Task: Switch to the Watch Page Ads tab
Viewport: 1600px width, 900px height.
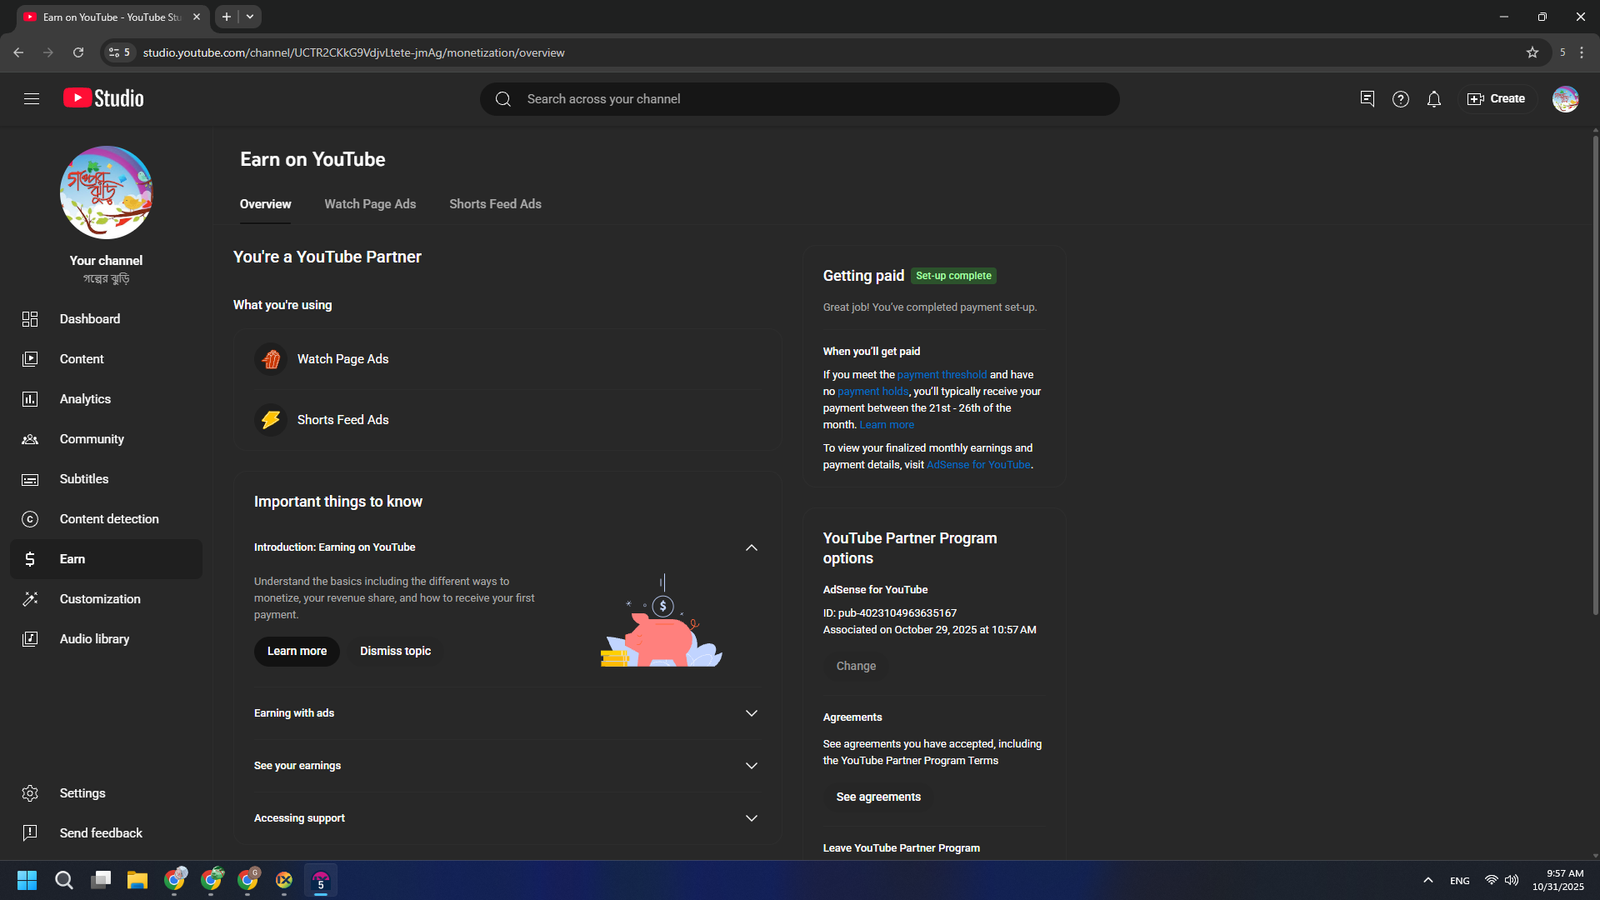Action: click(x=370, y=204)
